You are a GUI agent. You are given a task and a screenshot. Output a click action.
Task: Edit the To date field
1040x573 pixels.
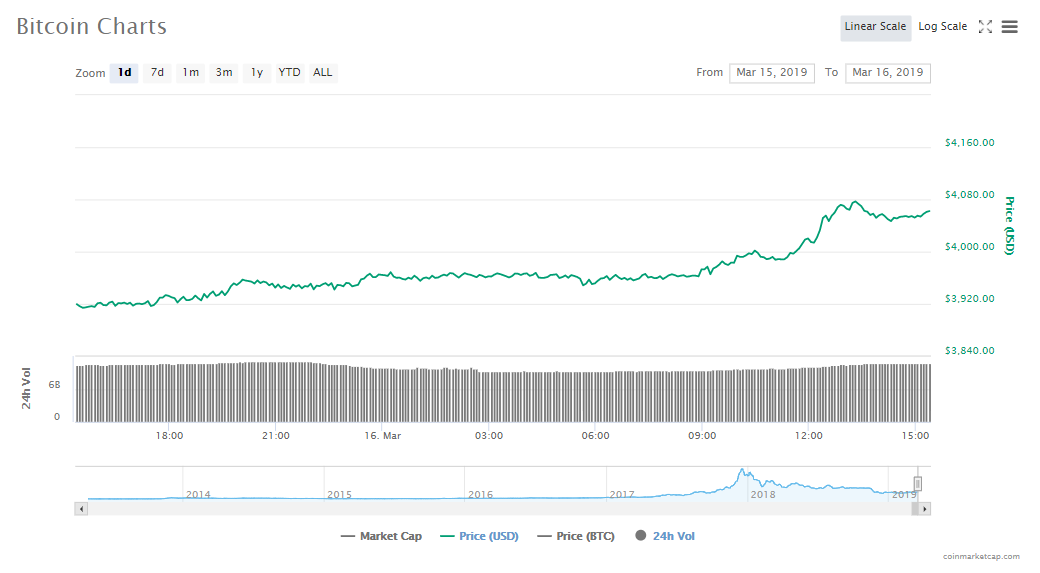pyautogui.click(x=887, y=73)
